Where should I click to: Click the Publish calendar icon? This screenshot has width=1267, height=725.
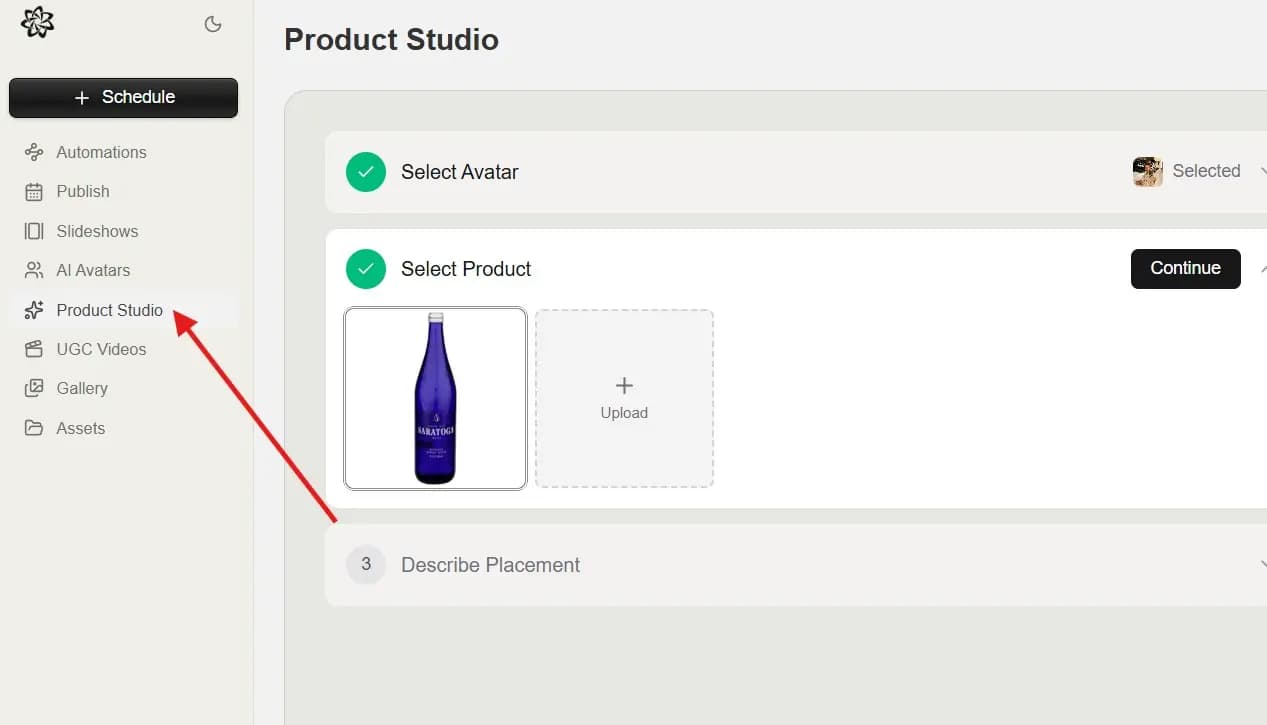click(x=34, y=191)
